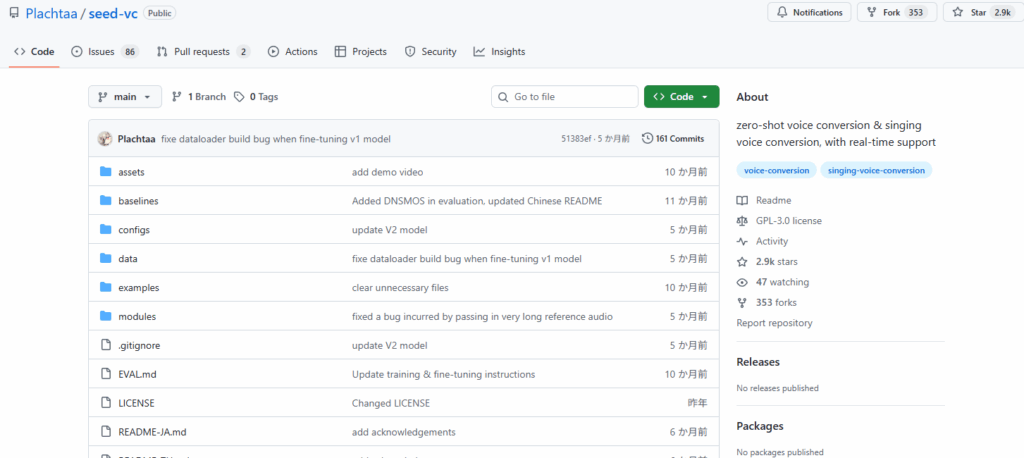Screen dimensions: 1024x458
Task: Open the configs folder
Action: (134, 230)
